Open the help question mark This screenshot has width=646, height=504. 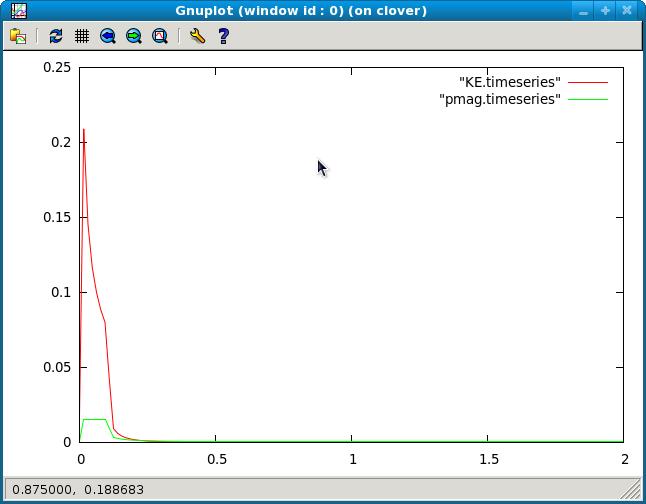coord(224,36)
